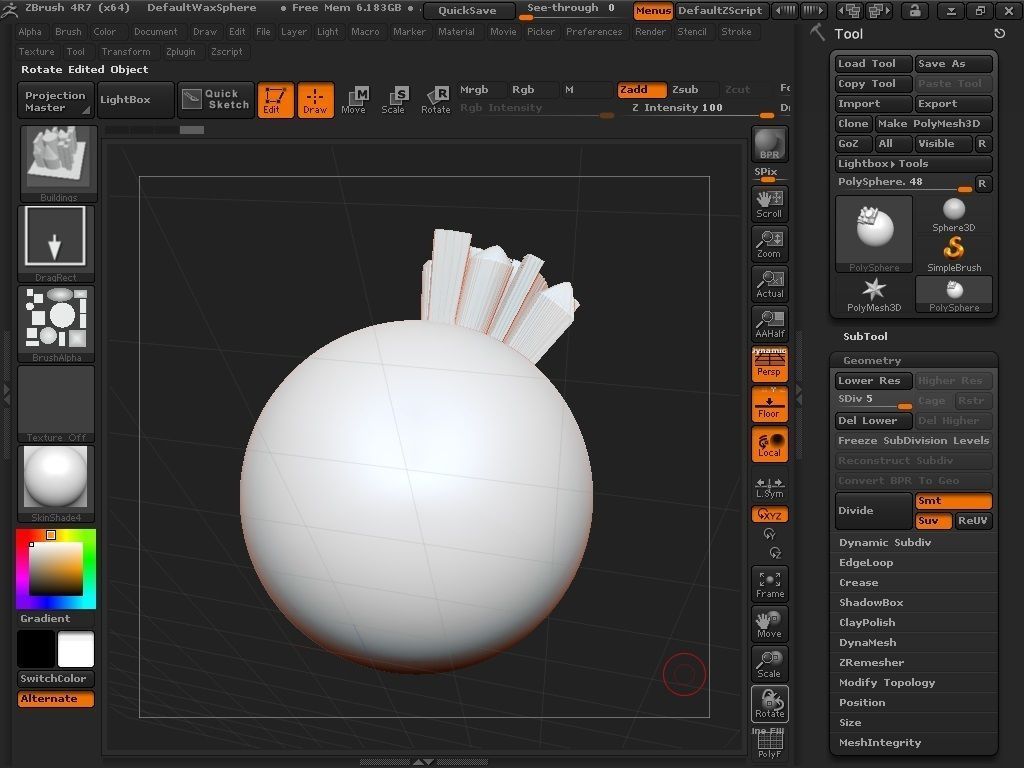Image resolution: width=1024 pixels, height=768 pixels.
Task: Expand the Crease section
Action: (x=858, y=583)
